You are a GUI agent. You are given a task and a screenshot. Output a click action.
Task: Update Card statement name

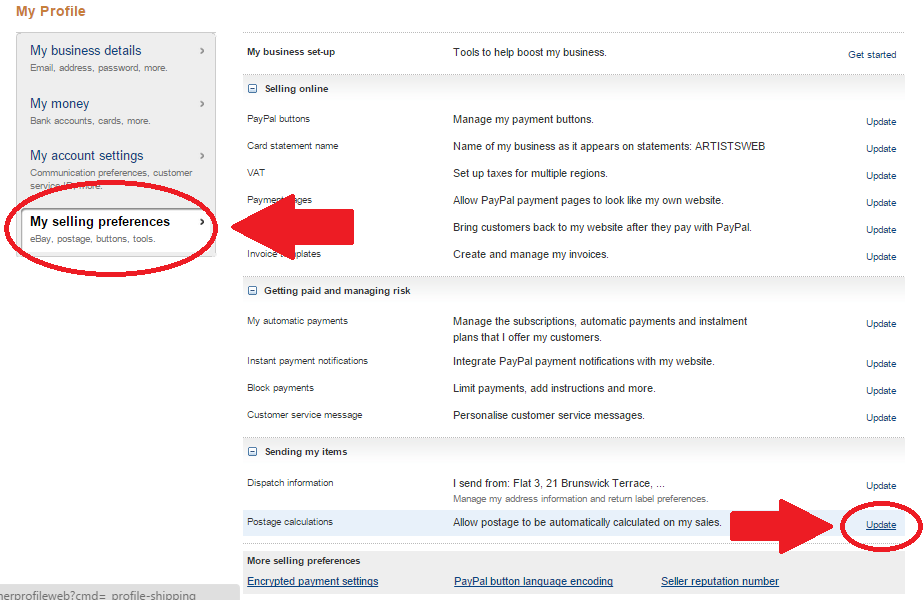click(x=880, y=149)
